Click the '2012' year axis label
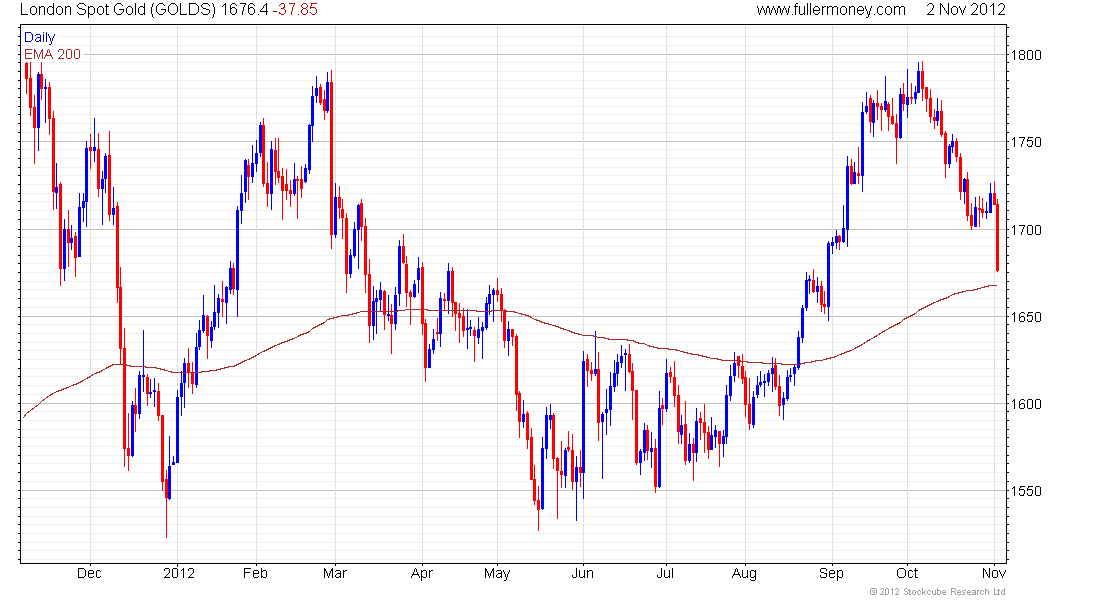 pos(179,573)
